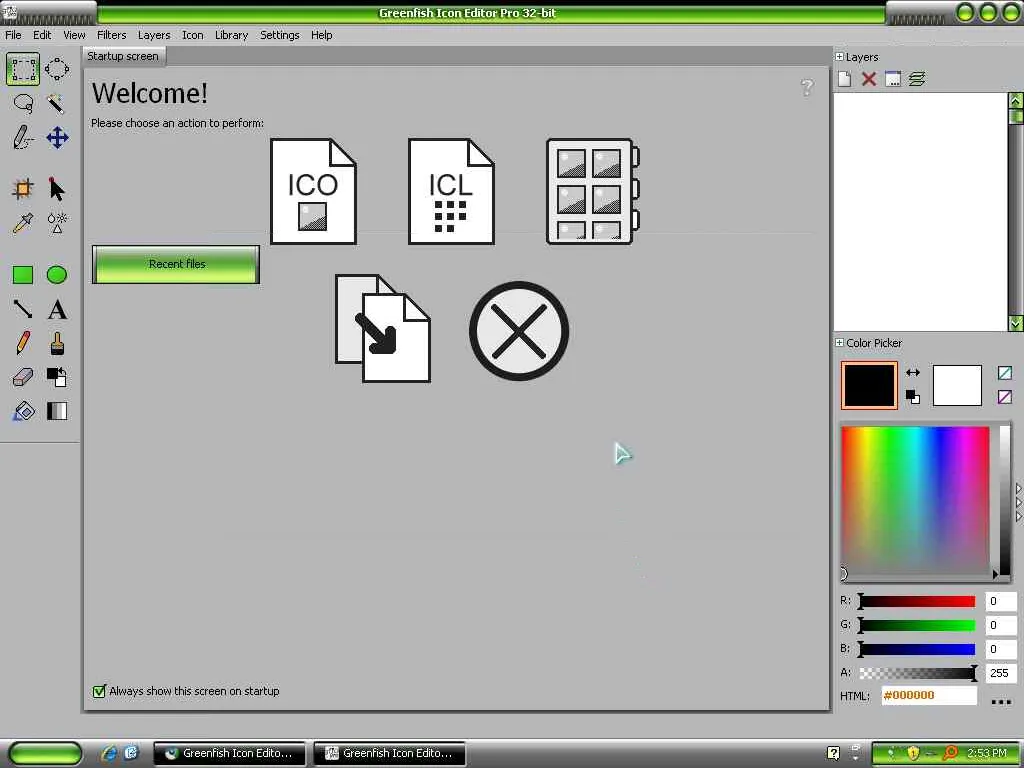Open the Layers menu
This screenshot has width=1024, height=768.
[154, 35]
